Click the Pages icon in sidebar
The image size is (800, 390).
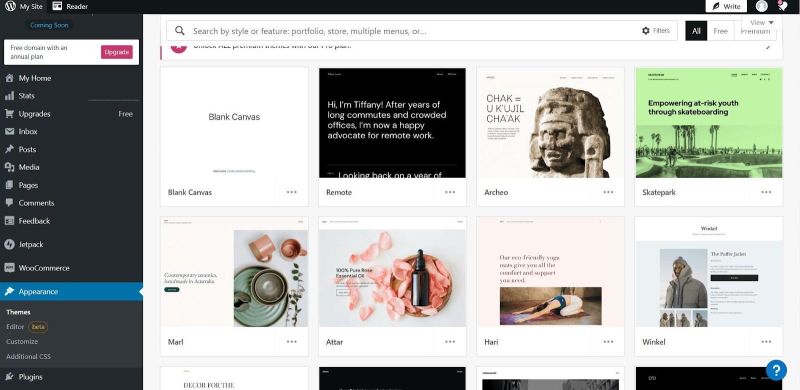[9, 185]
